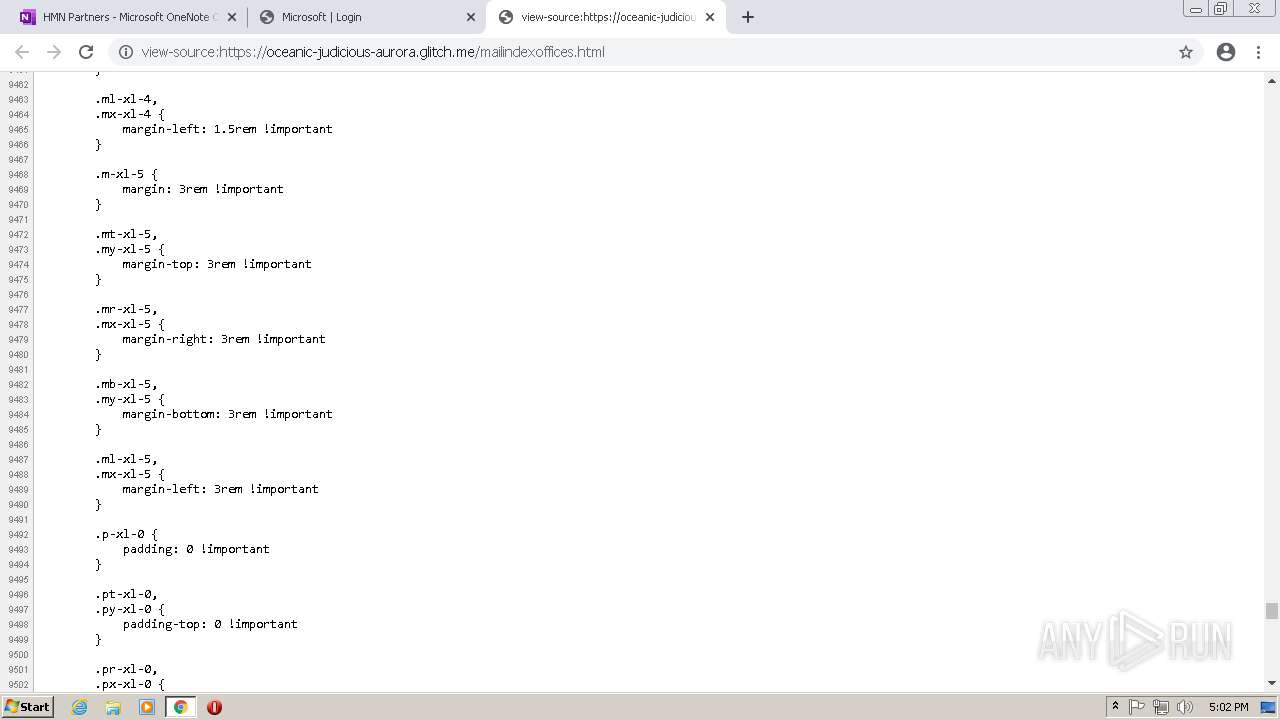The height and width of the screenshot is (720, 1280).
Task: Click 'padding-top: 0 !important' source line
Action: (x=210, y=624)
